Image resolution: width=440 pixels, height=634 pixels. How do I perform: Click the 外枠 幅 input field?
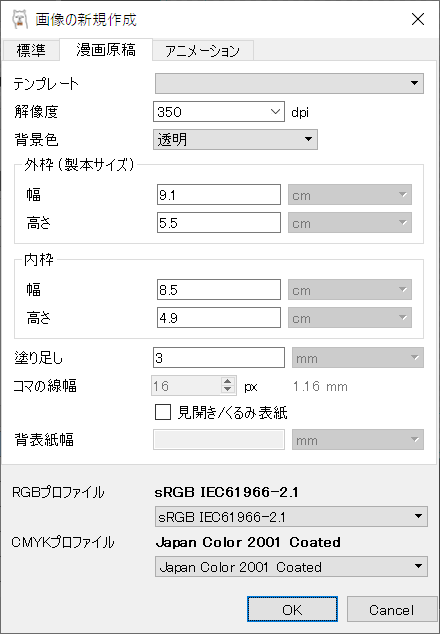(219, 195)
